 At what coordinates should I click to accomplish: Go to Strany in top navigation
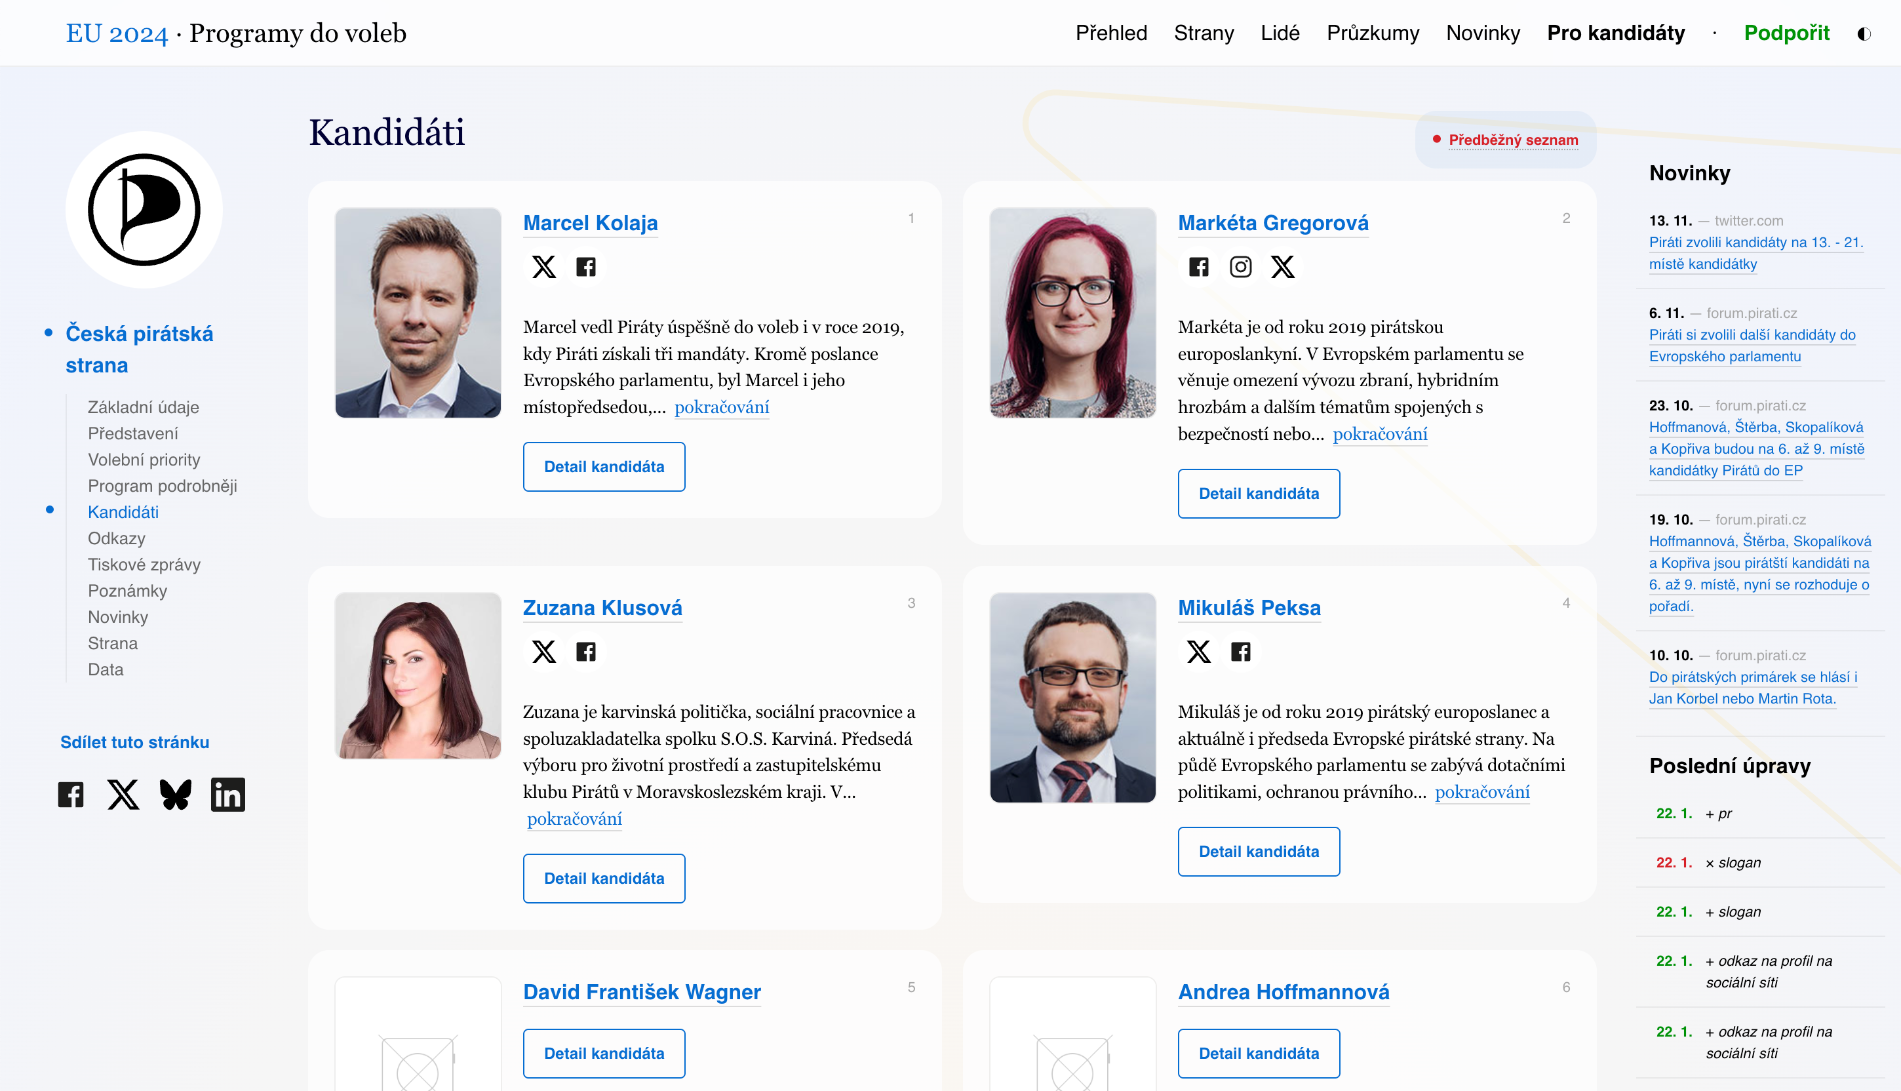click(1204, 33)
